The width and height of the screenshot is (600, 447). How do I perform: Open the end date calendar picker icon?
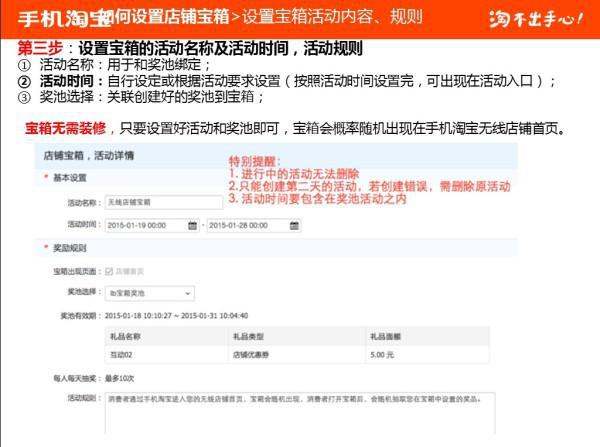294,225
